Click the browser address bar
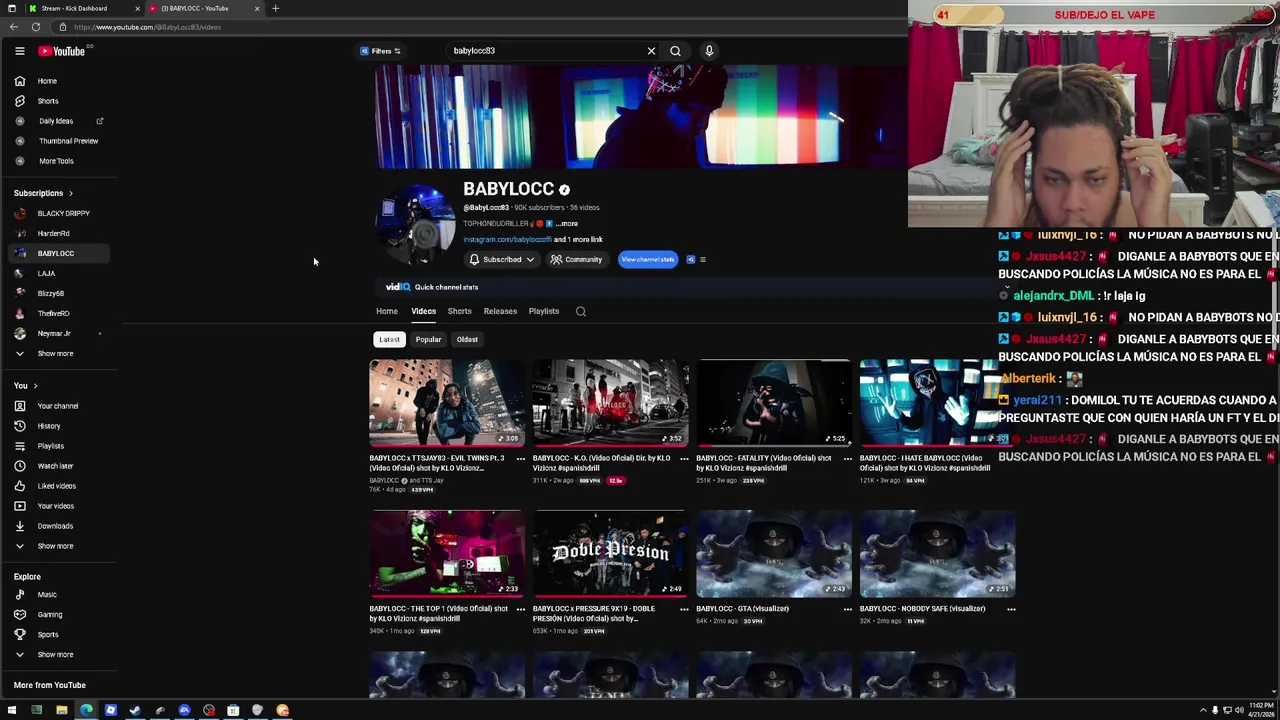The image size is (1280, 720). [x=480, y=27]
